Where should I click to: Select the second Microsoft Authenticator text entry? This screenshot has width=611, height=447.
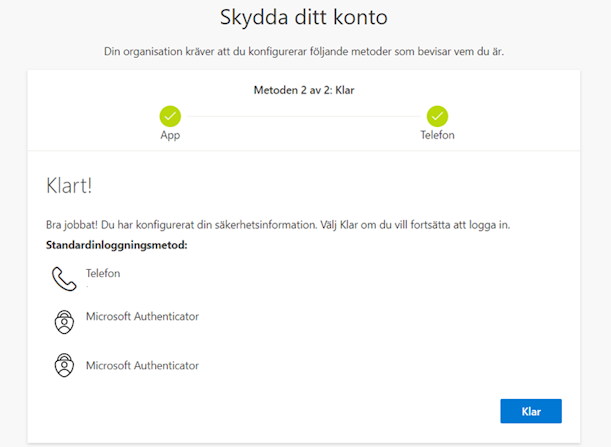[x=142, y=365]
